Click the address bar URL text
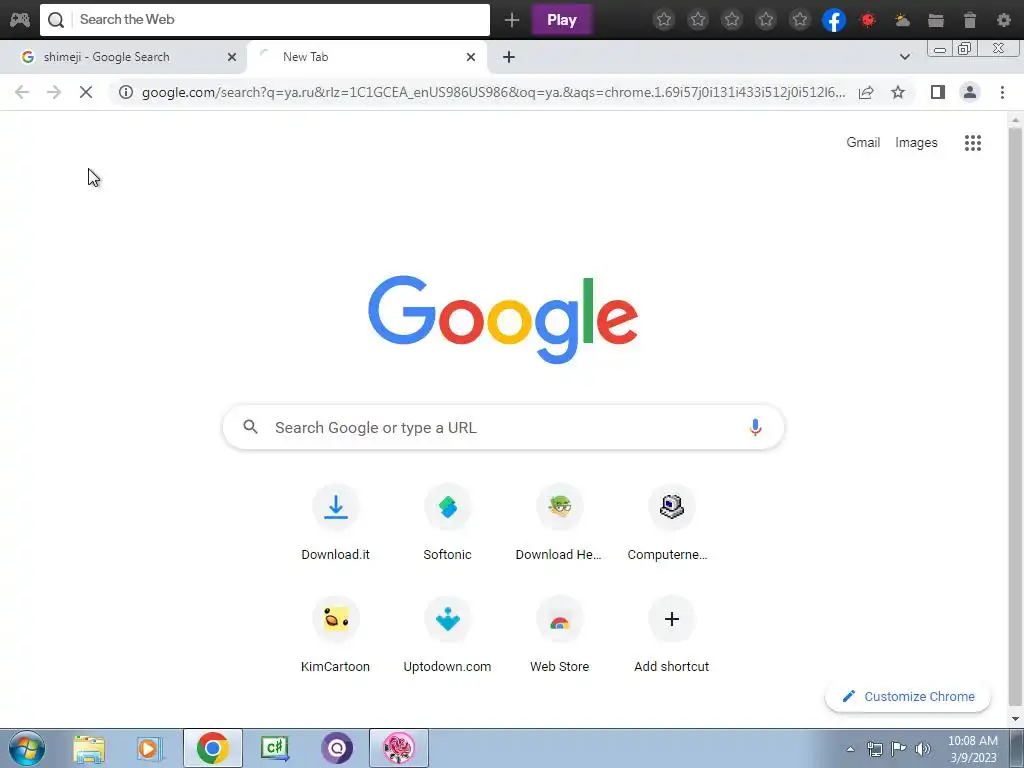1024x768 pixels. click(494, 92)
